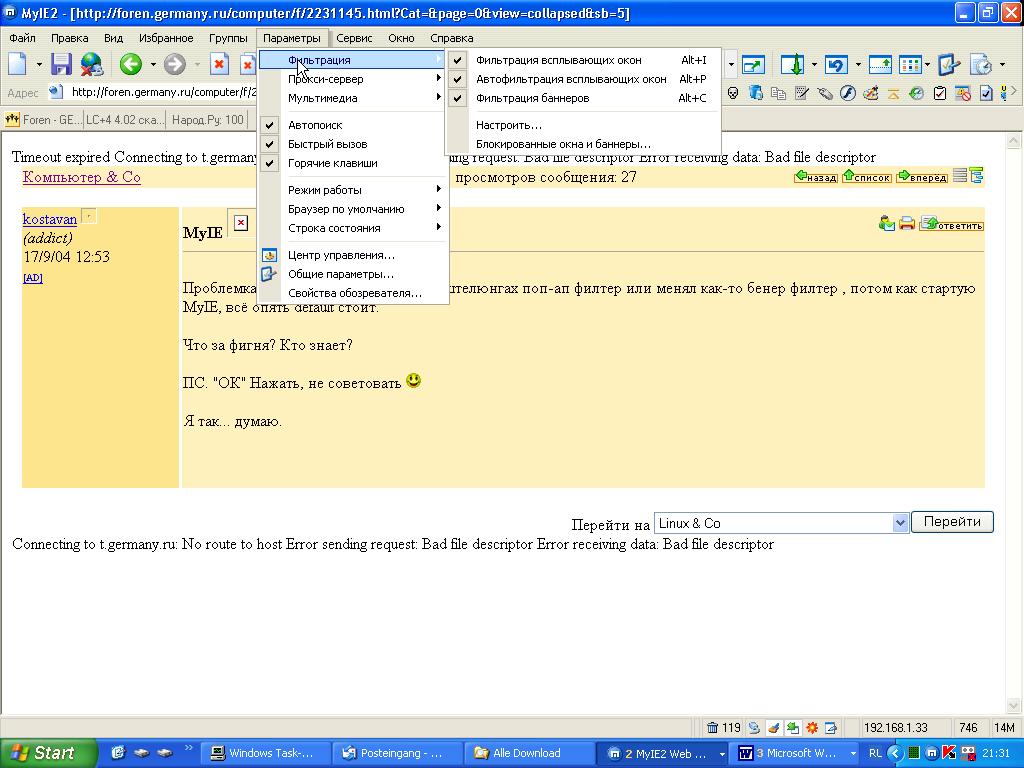Switch to the Народ.Ру: 100 tab
This screenshot has height=768, width=1024.
pos(206,120)
